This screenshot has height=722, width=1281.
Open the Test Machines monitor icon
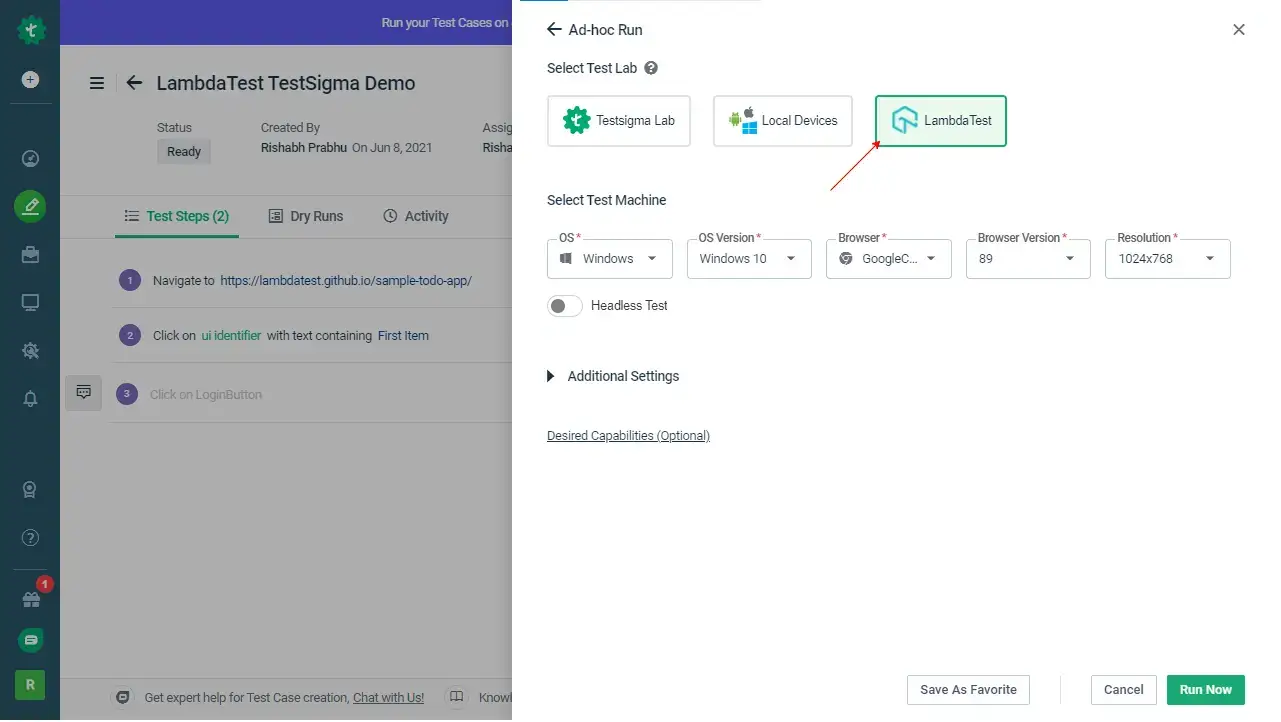[x=29, y=302]
